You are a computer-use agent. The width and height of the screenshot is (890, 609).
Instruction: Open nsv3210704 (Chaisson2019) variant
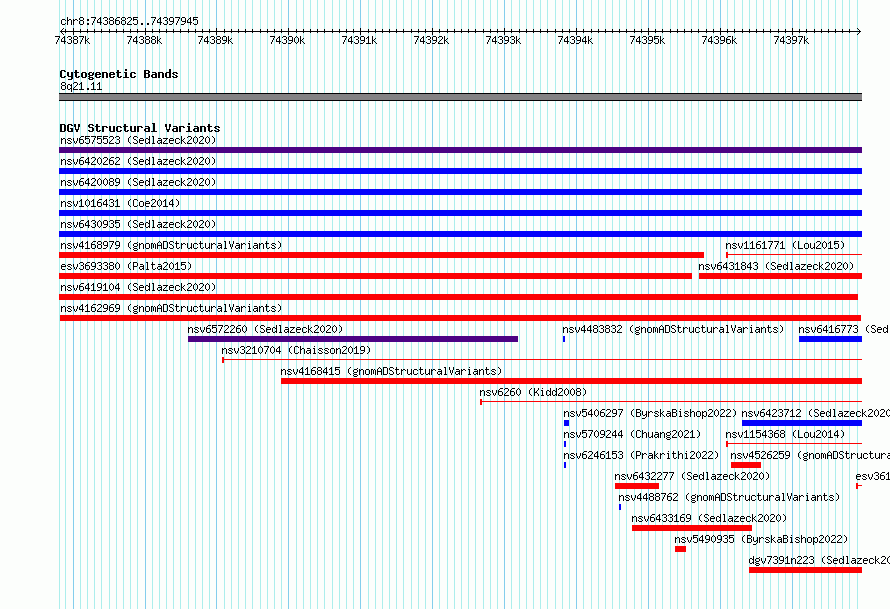click(296, 350)
